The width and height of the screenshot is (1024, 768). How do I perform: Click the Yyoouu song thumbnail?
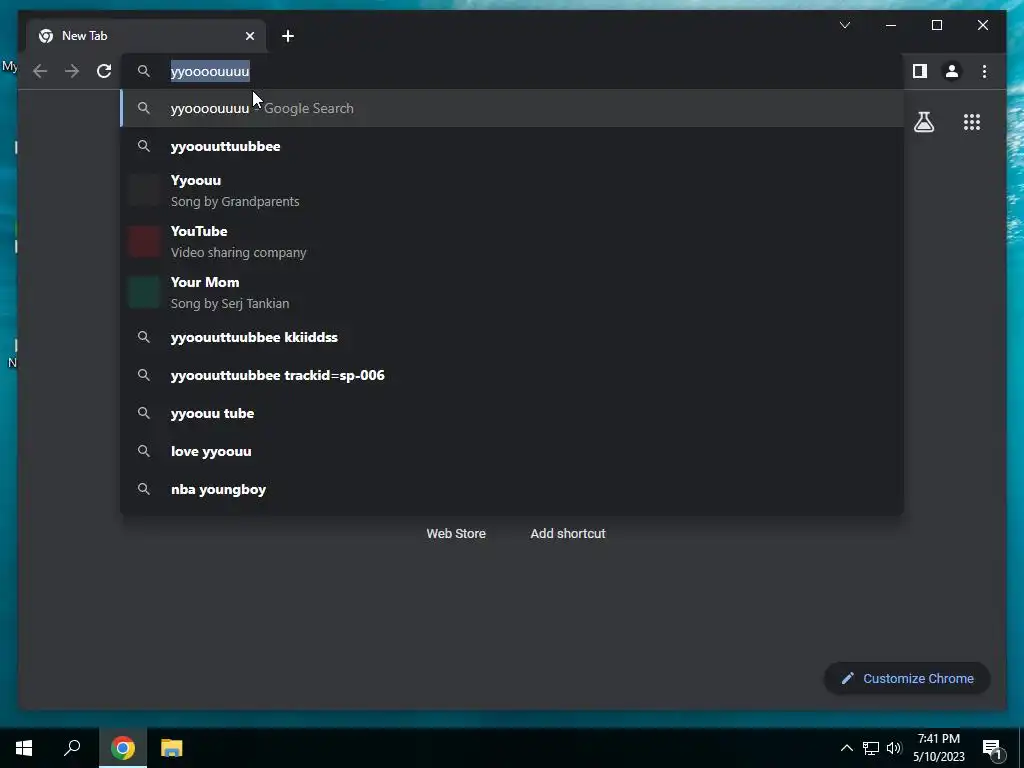point(144,191)
